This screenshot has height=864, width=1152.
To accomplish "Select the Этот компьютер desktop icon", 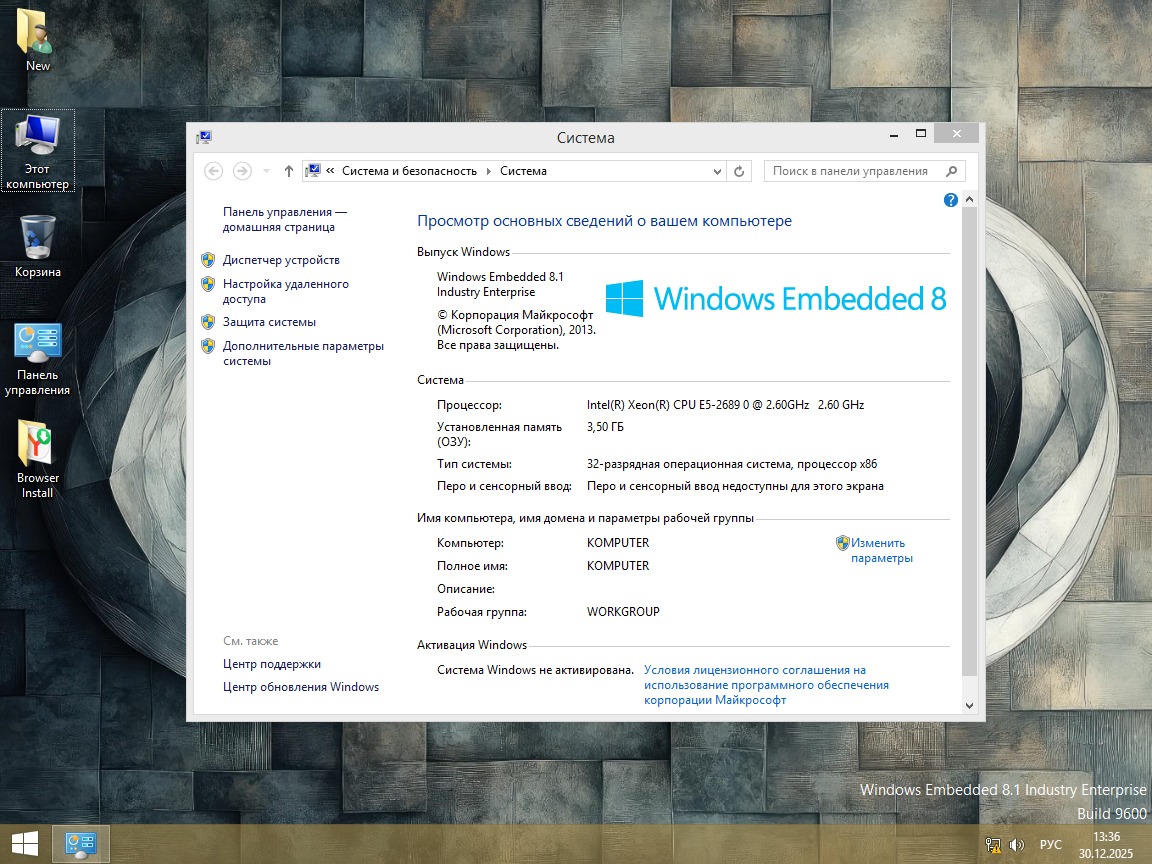I will 38,150.
